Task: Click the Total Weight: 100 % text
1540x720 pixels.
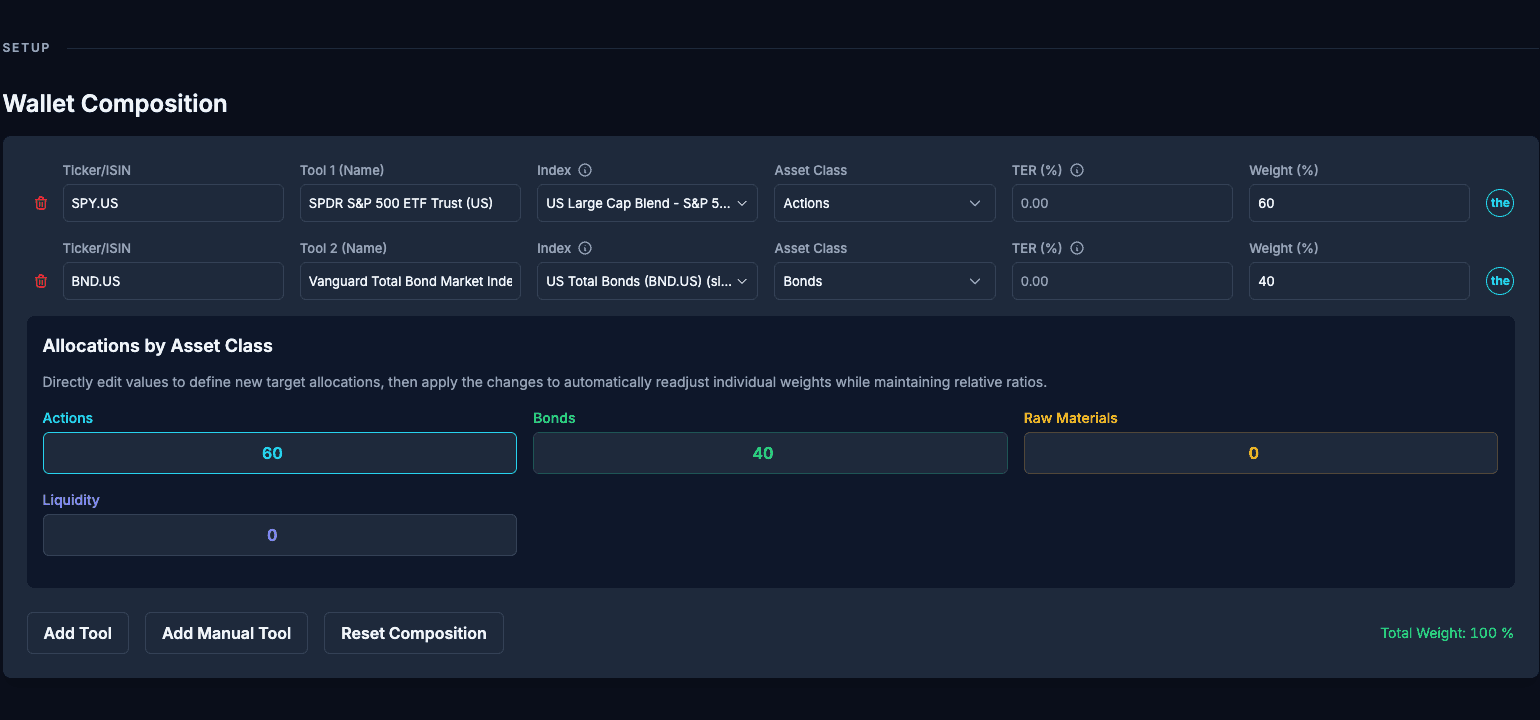Action: click(x=1447, y=633)
